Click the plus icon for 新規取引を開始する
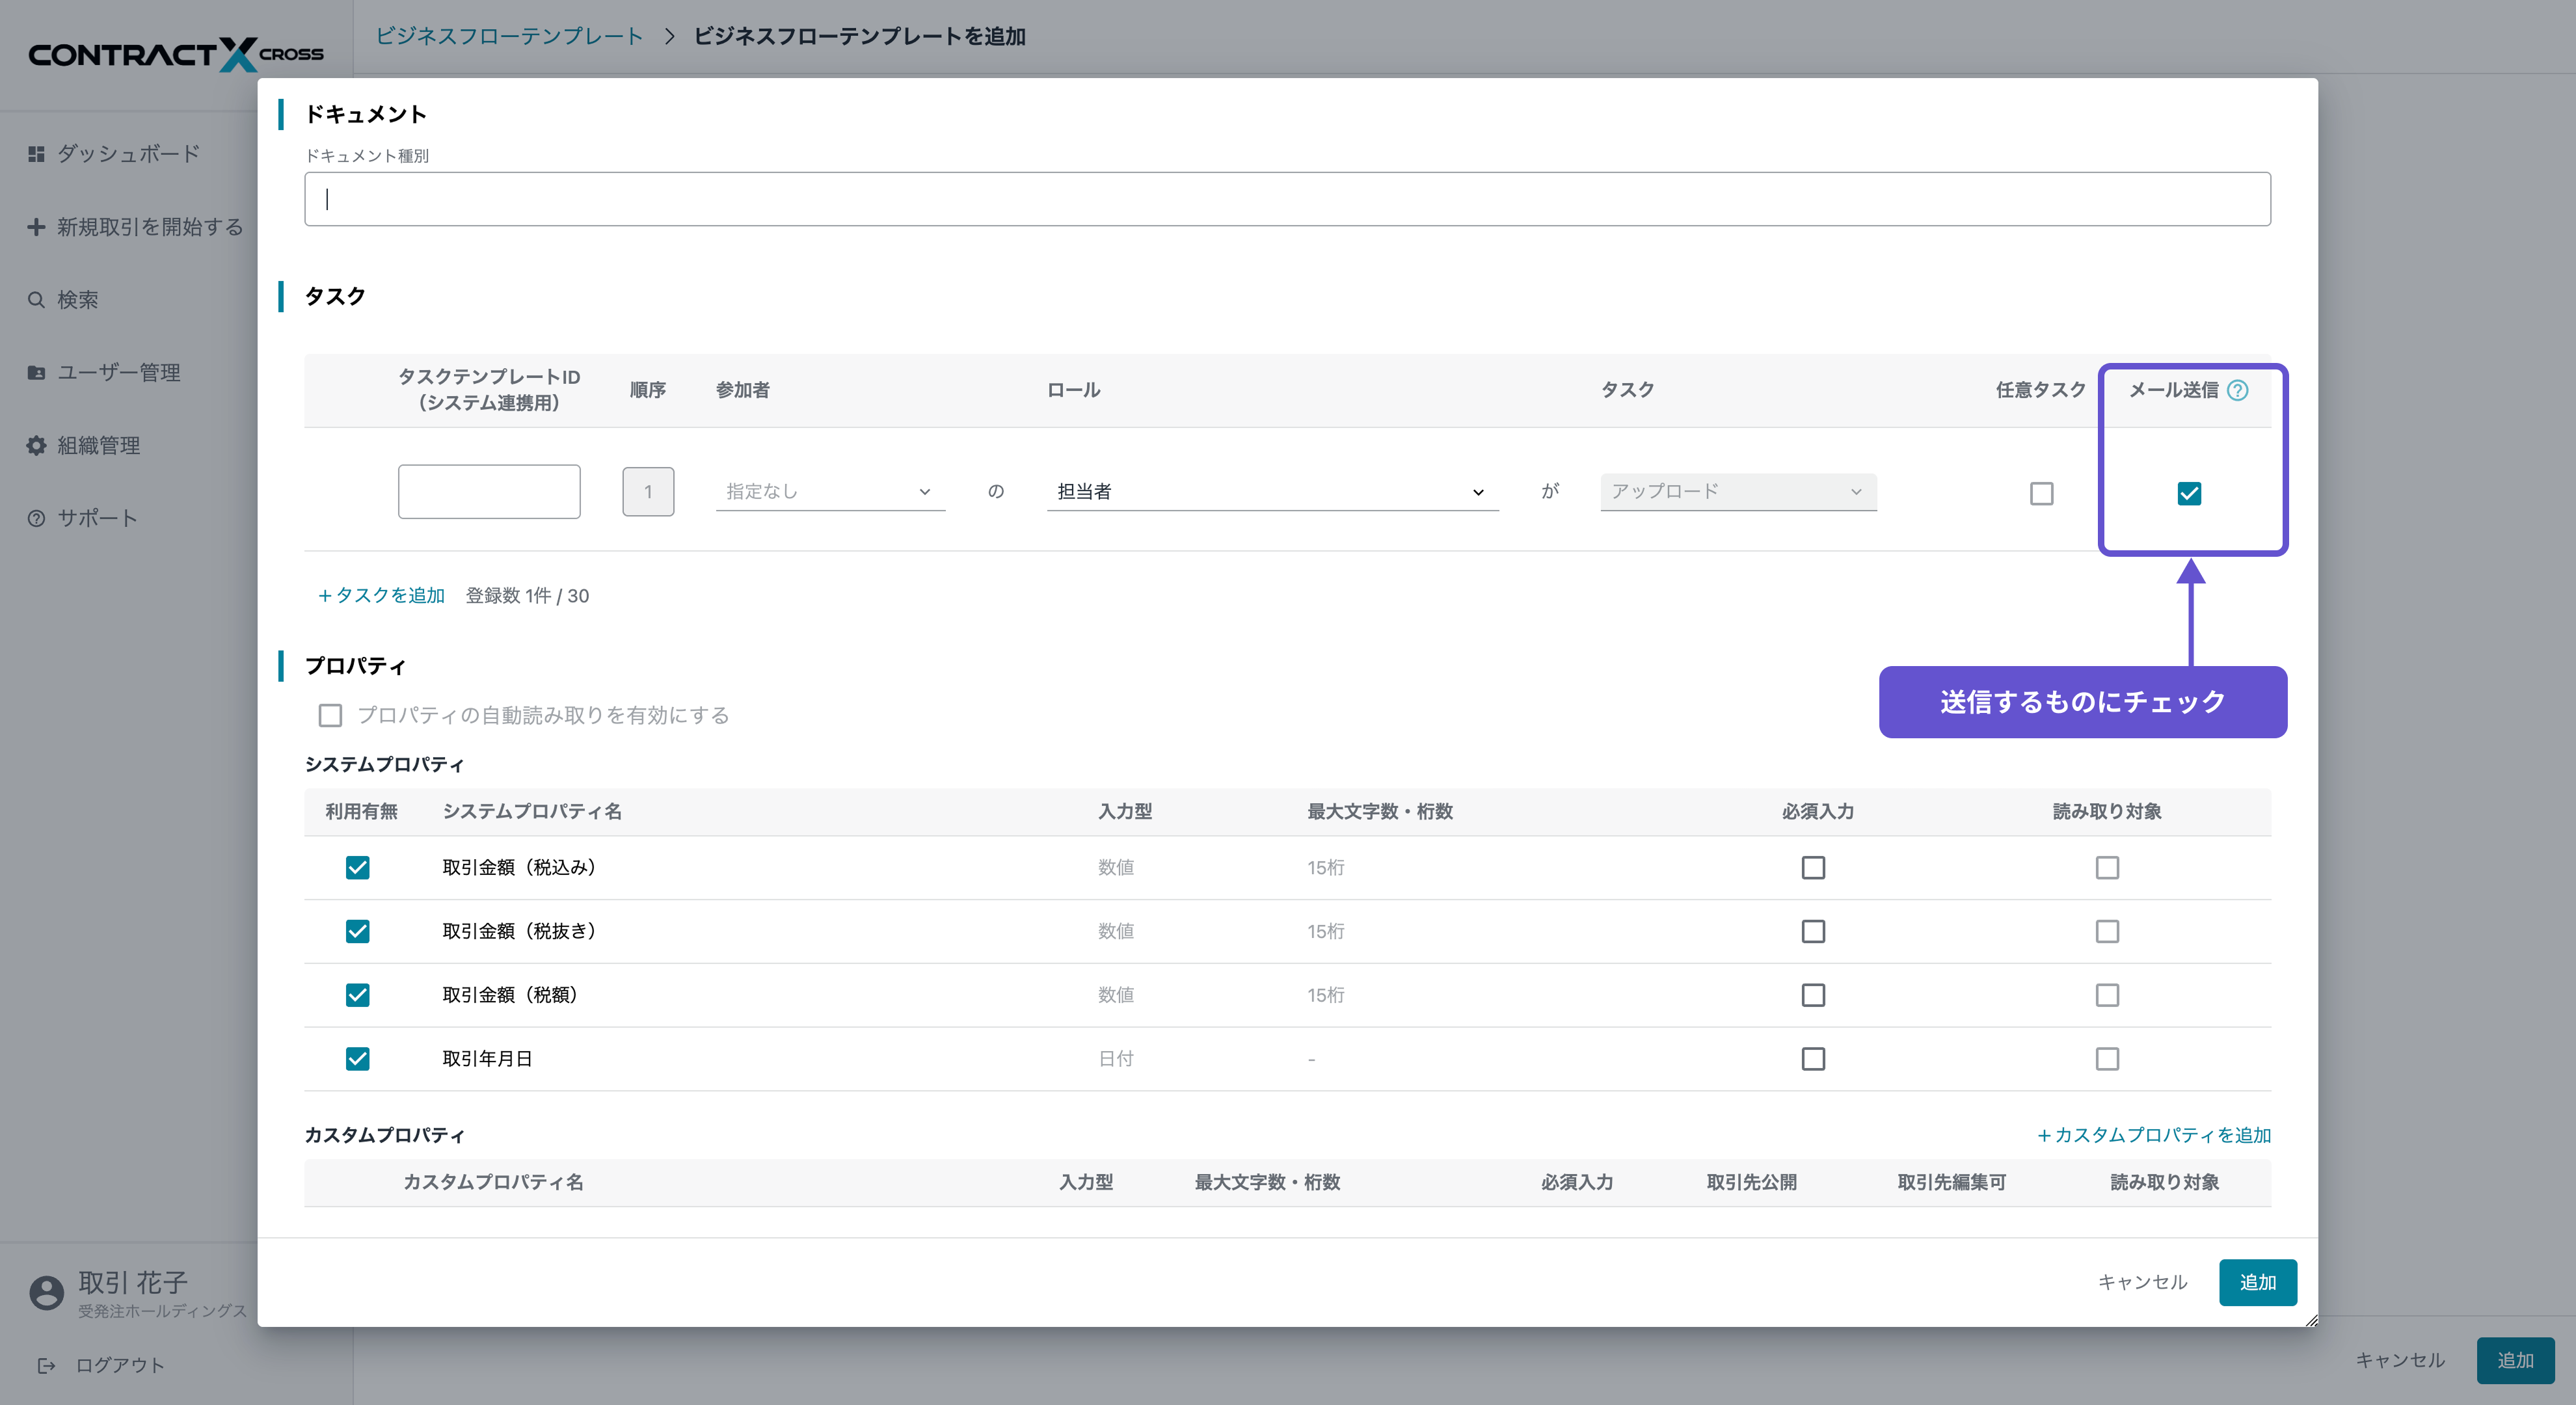Screen dimensions: 2576x1405 [36, 227]
